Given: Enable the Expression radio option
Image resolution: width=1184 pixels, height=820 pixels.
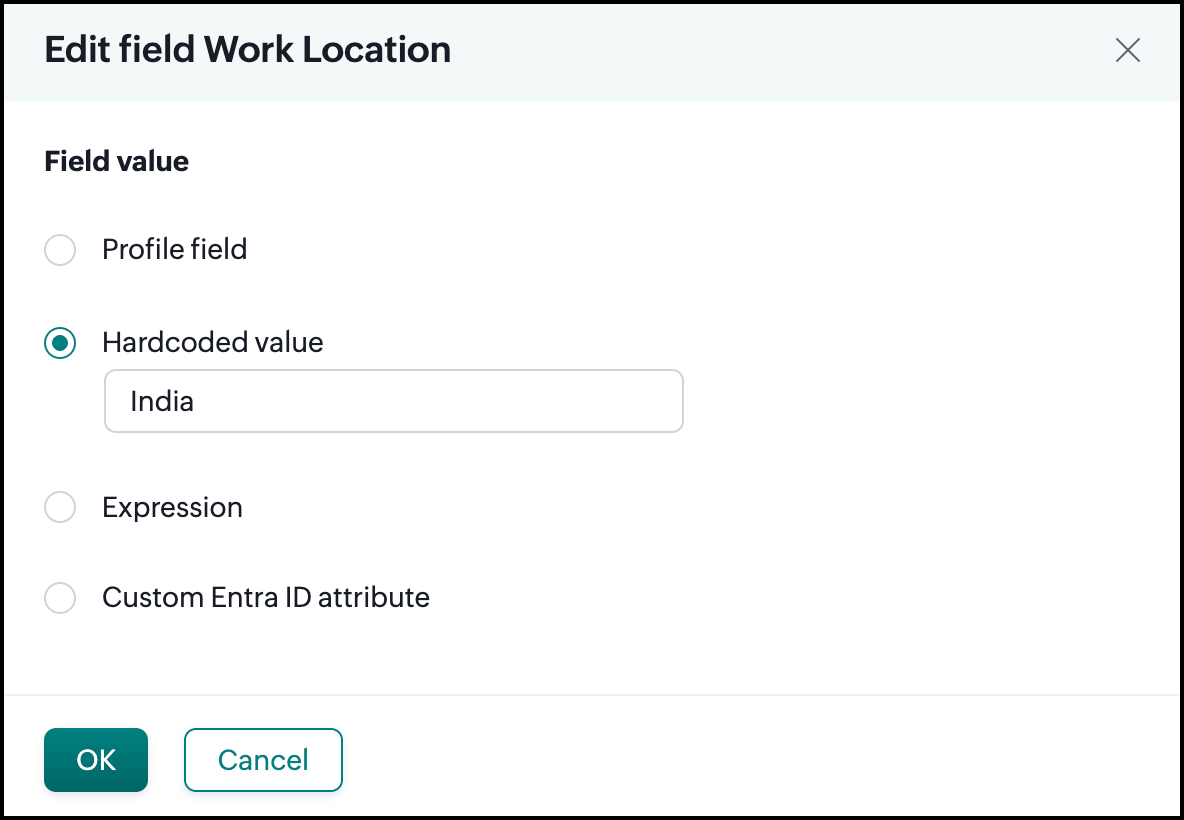Looking at the screenshot, I should tap(60, 508).
